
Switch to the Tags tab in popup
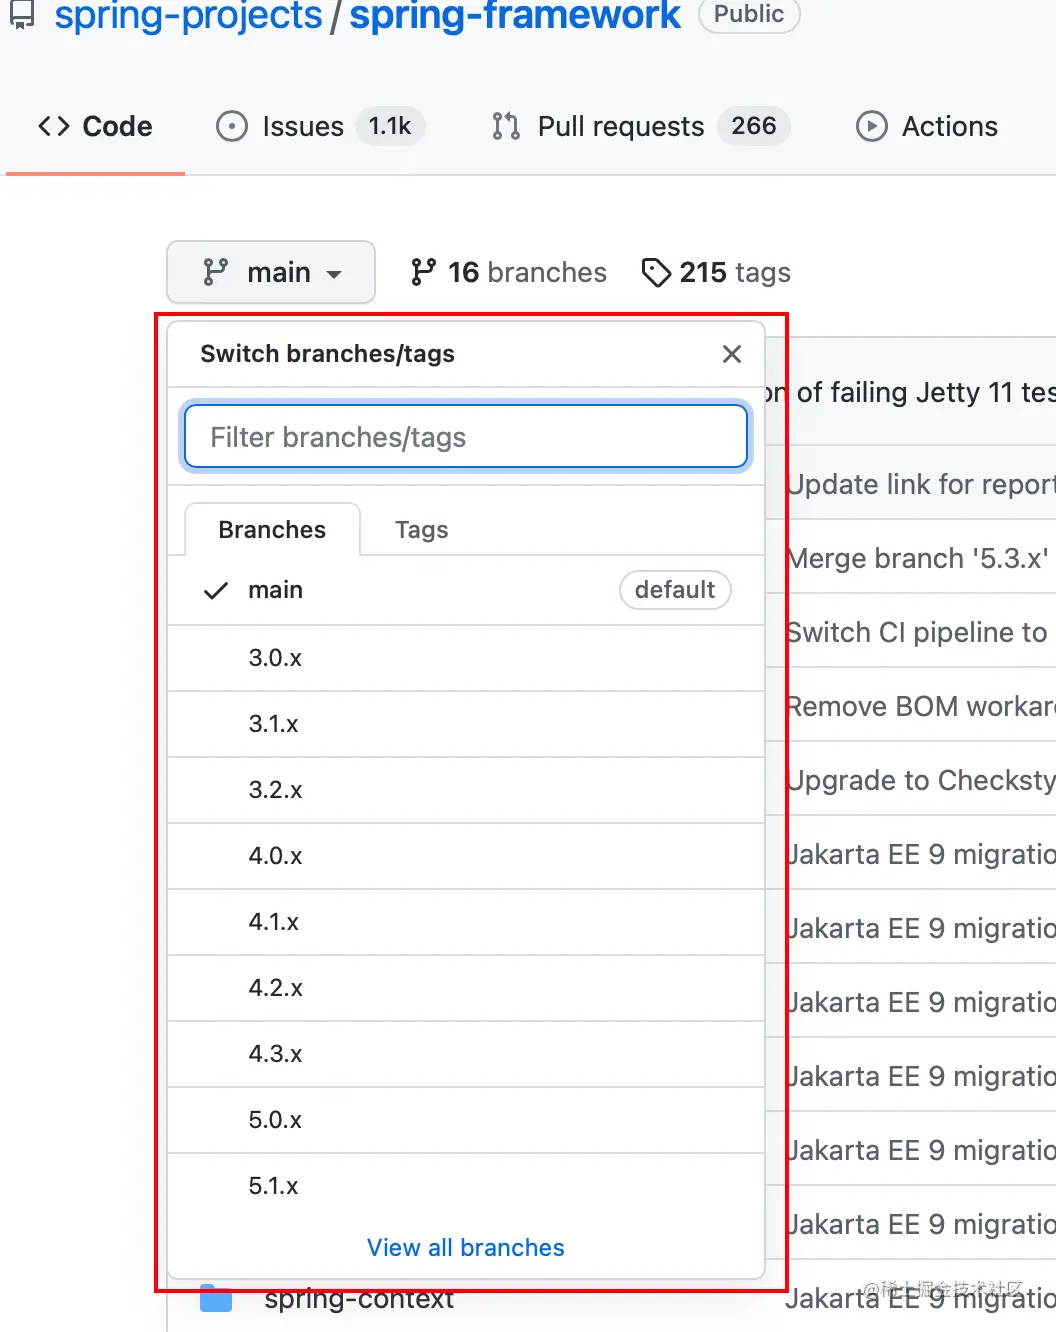(421, 529)
